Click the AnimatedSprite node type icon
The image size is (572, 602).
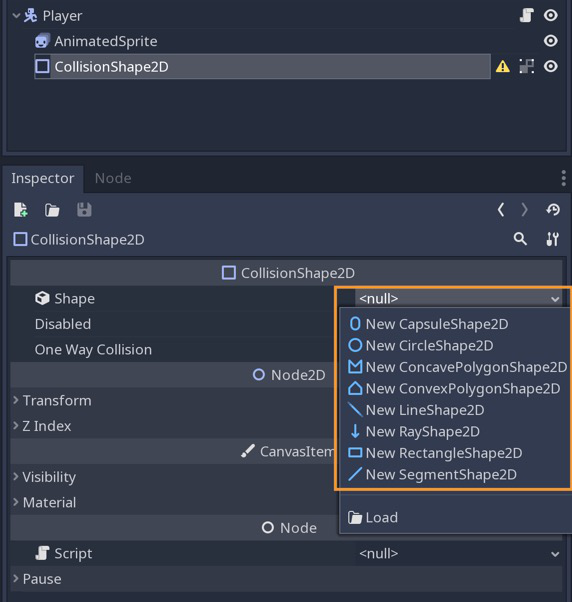coord(42,41)
